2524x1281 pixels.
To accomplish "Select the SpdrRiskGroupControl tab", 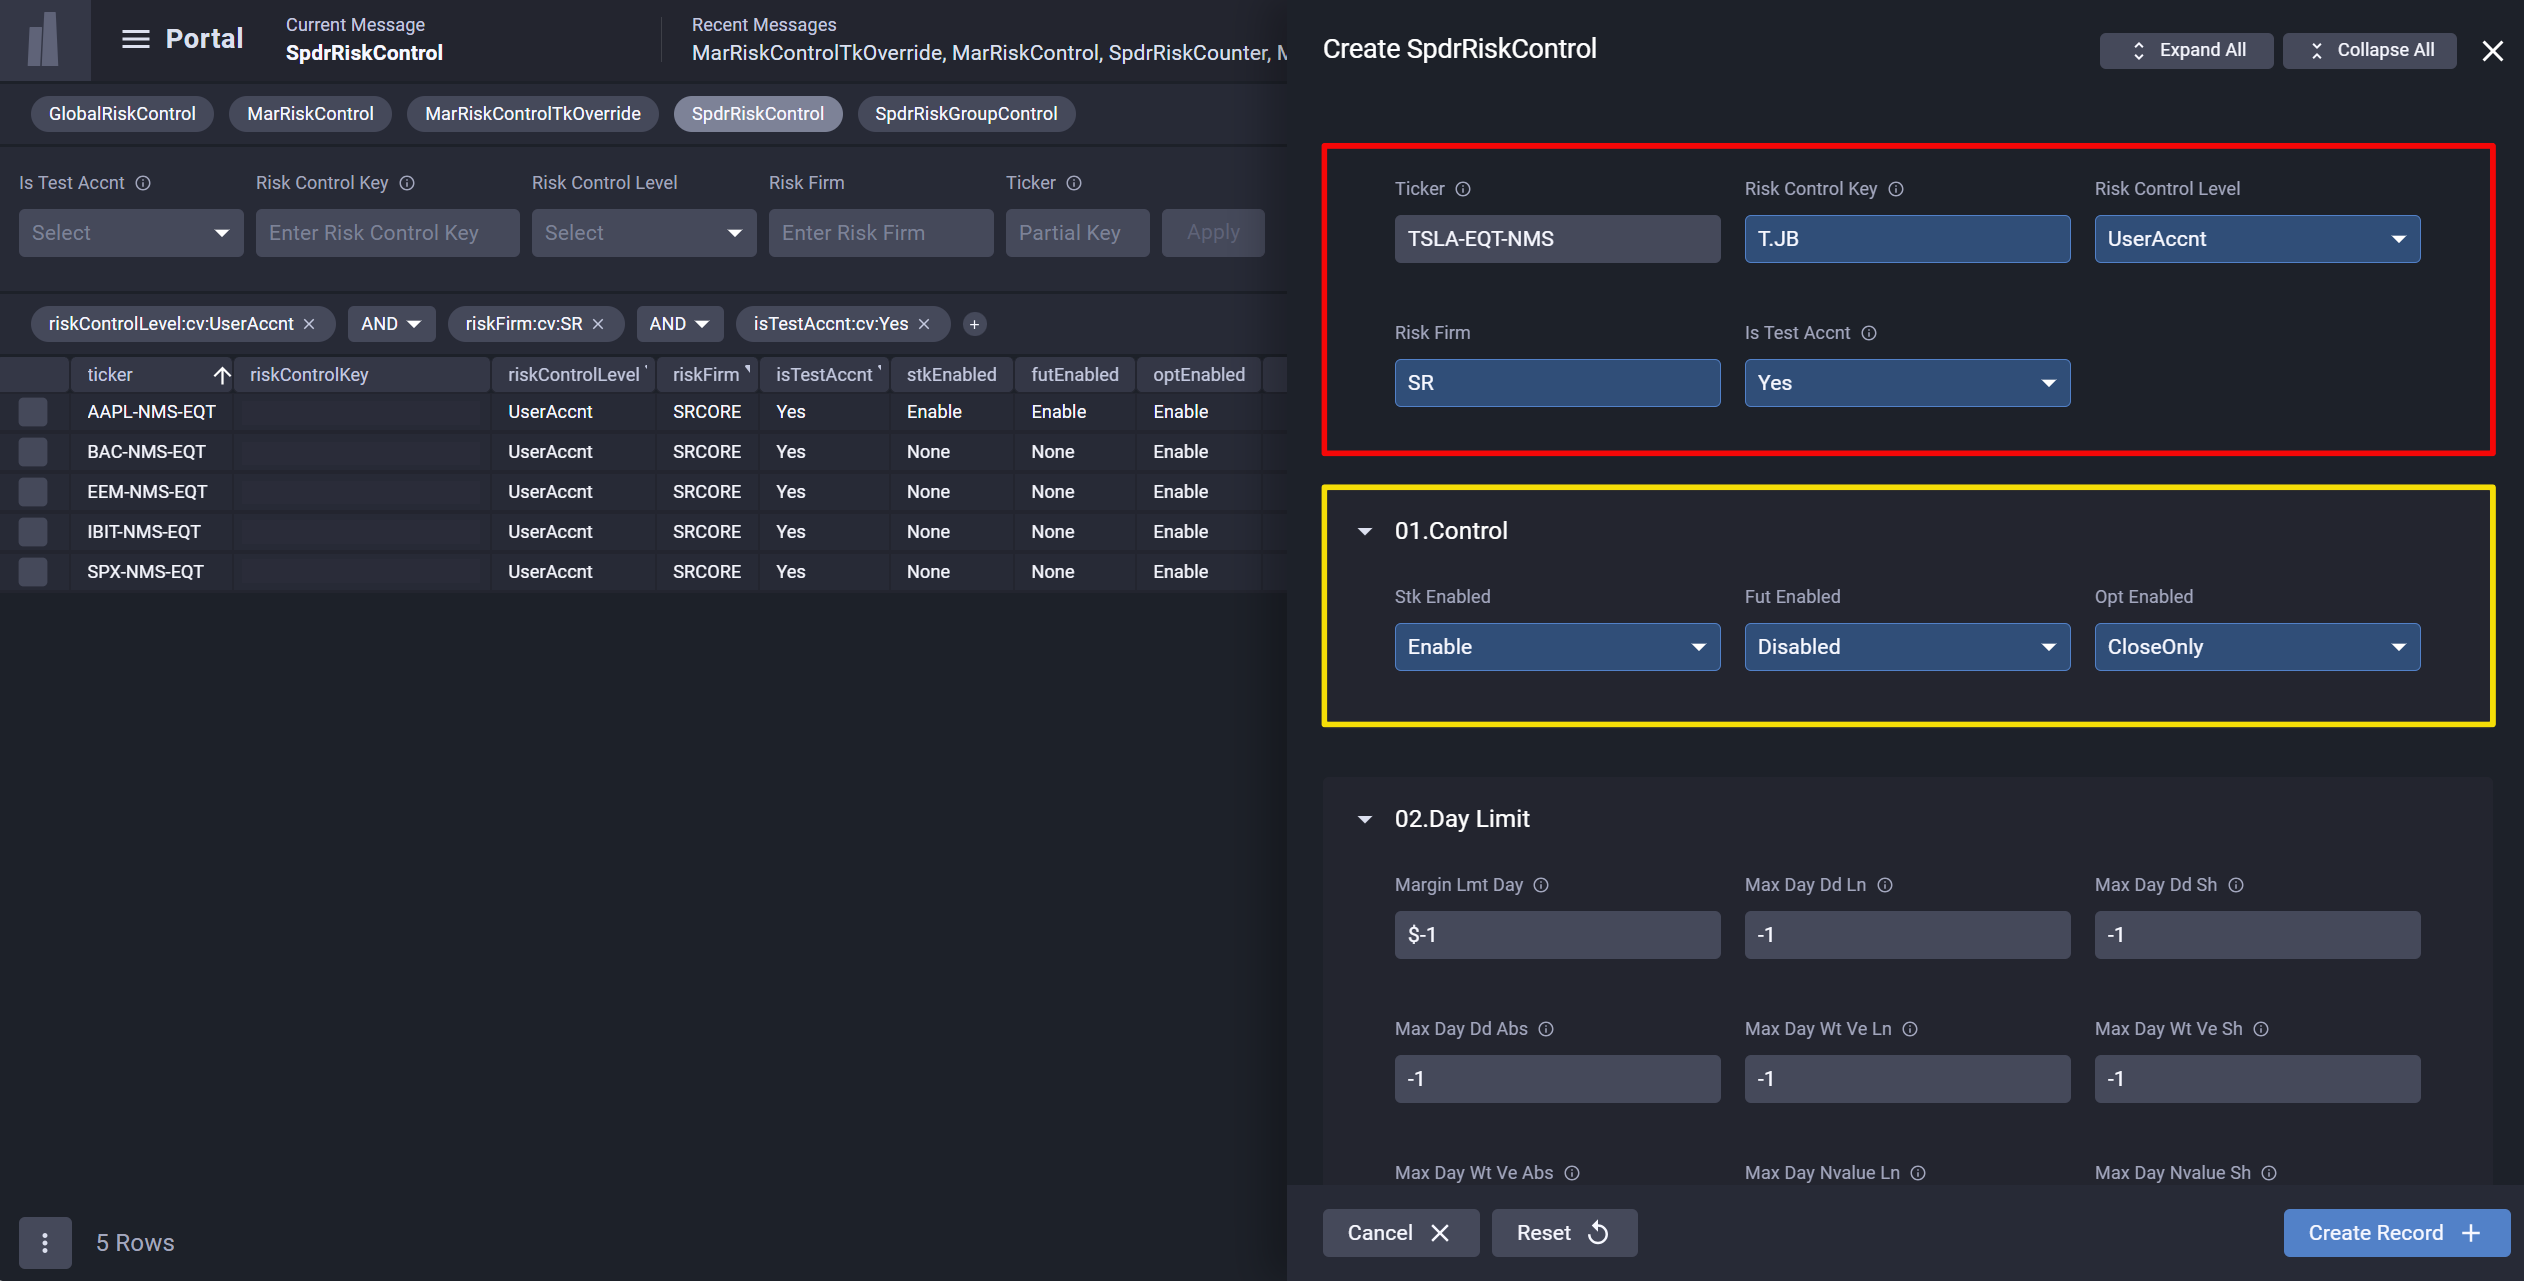I will (965, 113).
